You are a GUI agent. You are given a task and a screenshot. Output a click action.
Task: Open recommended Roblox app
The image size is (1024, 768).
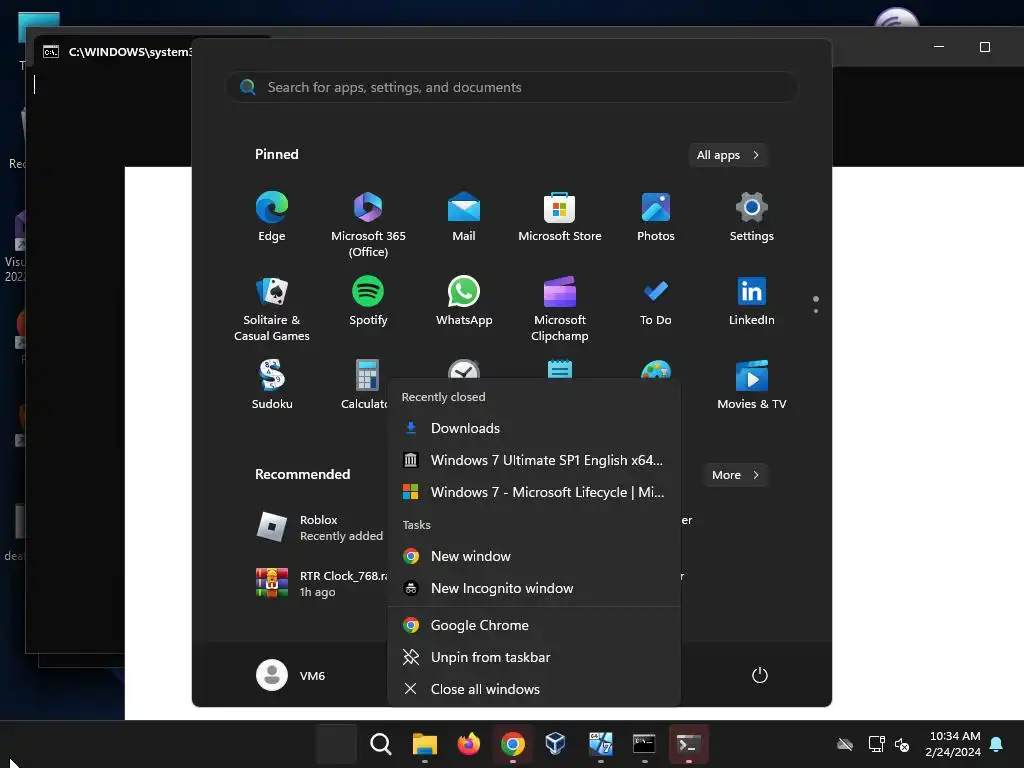click(x=320, y=528)
